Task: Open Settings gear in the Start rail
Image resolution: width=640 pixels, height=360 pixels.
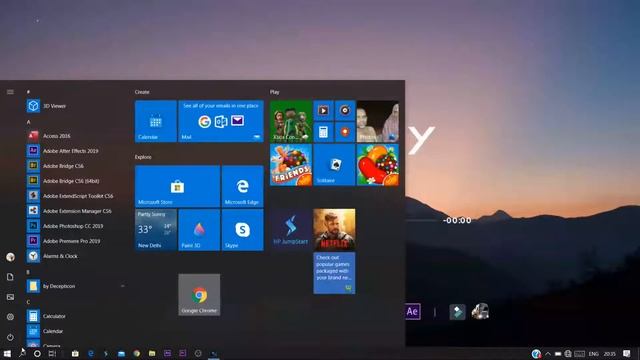Action: (x=10, y=317)
